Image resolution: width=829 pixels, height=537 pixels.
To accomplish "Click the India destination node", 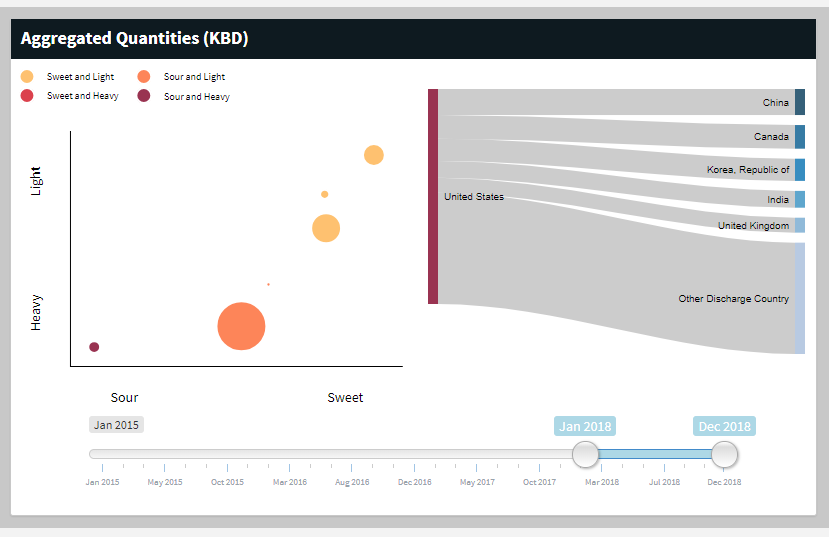I will point(800,199).
